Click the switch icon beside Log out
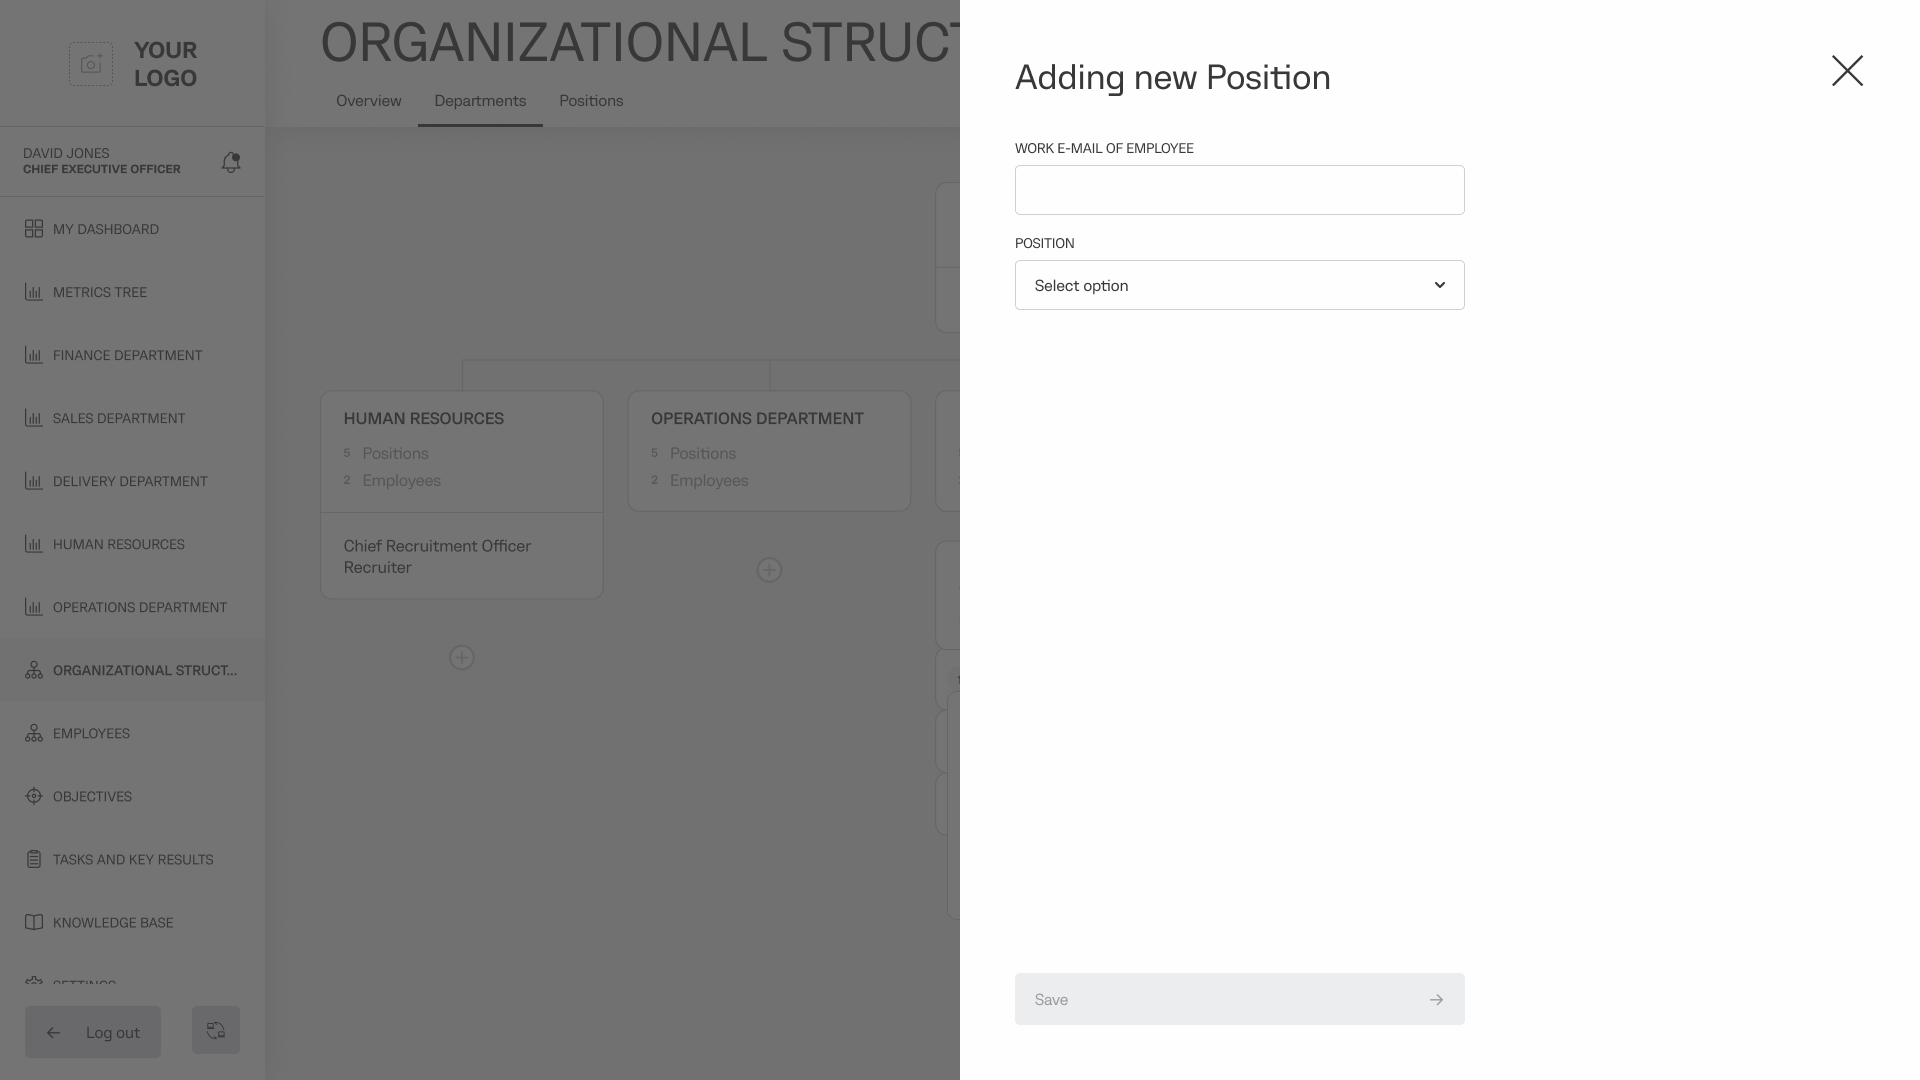This screenshot has height=1080, width=1920. (216, 1030)
